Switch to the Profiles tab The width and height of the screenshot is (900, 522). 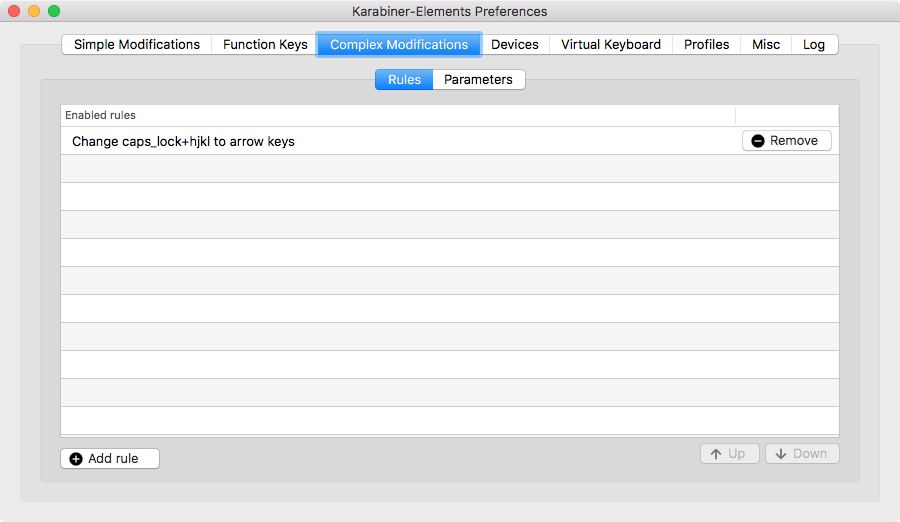pos(706,44)
